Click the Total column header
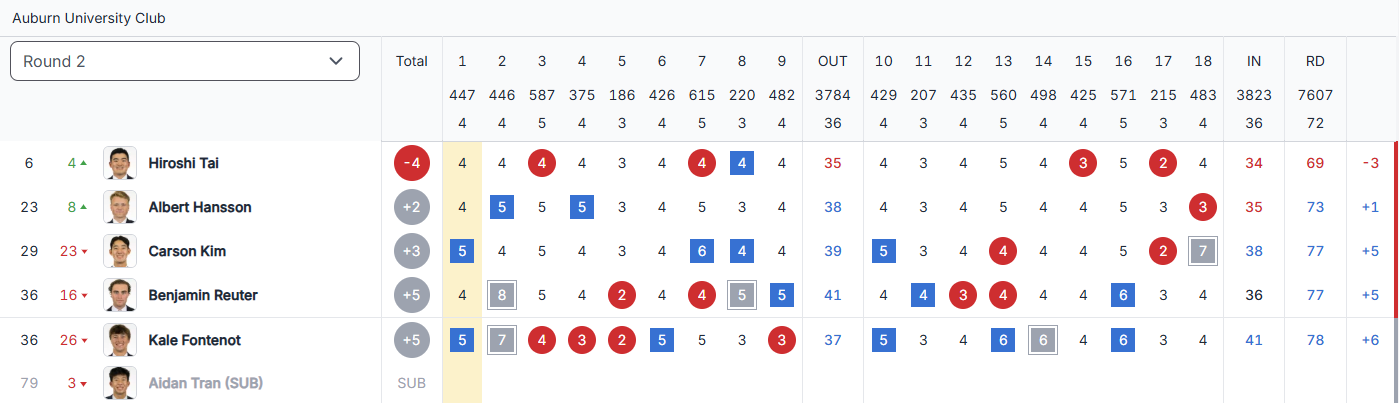The image size is (1399, 403). tap(412, 61)
